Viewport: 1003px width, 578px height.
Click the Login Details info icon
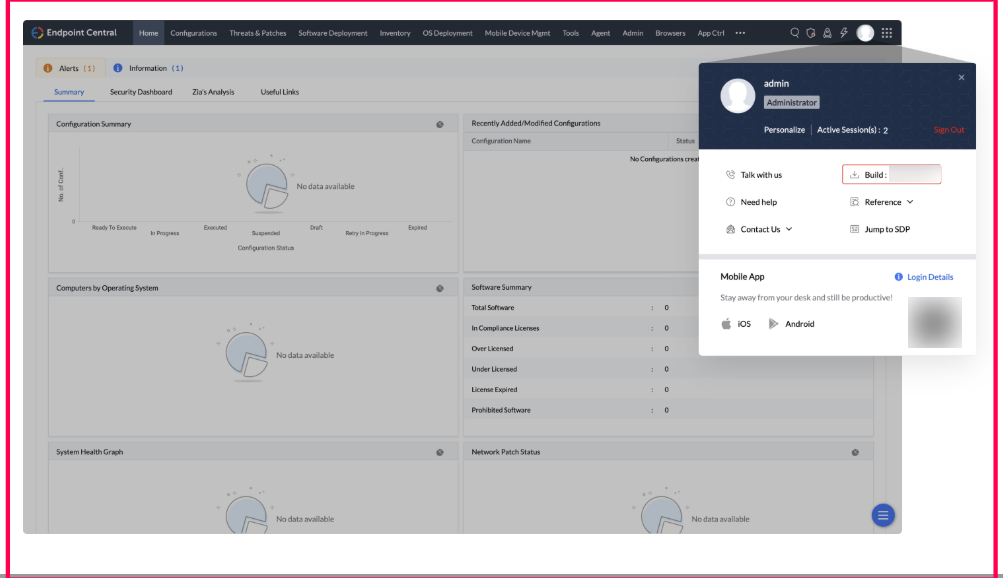[x=898, y=277]
